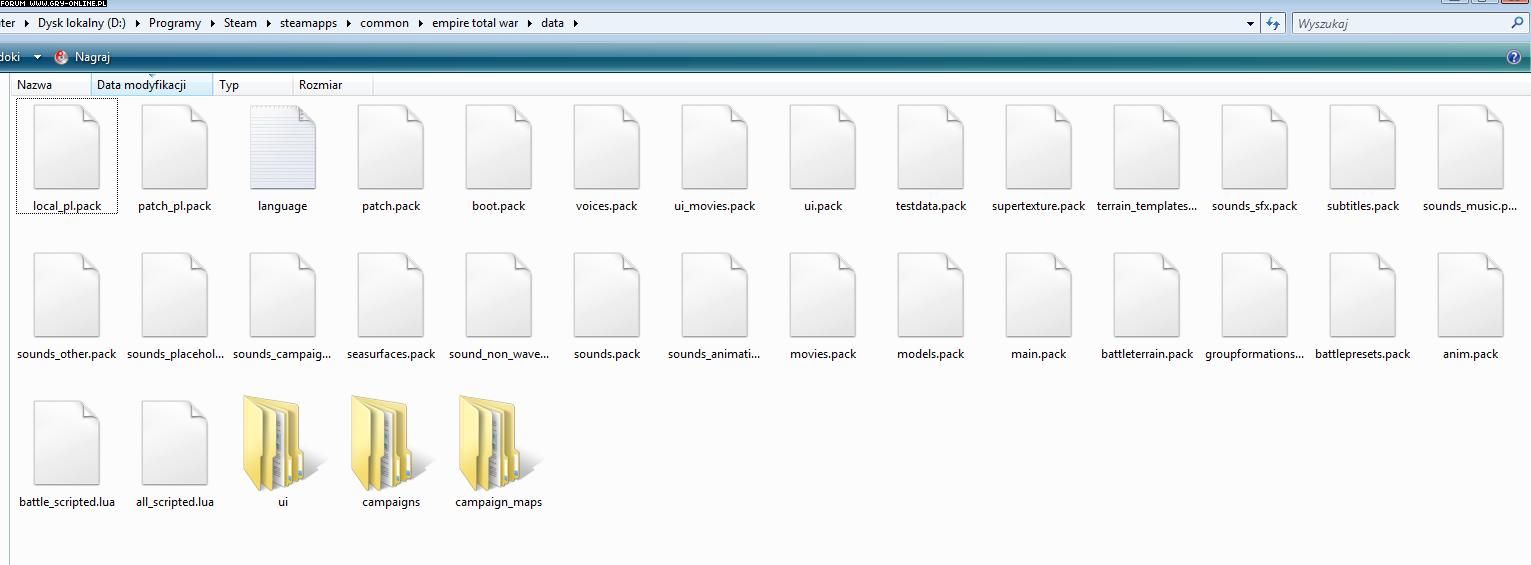Navigate to steamapps breadcrumb
Screen dimensions: 1531x565
click(308, 23)
